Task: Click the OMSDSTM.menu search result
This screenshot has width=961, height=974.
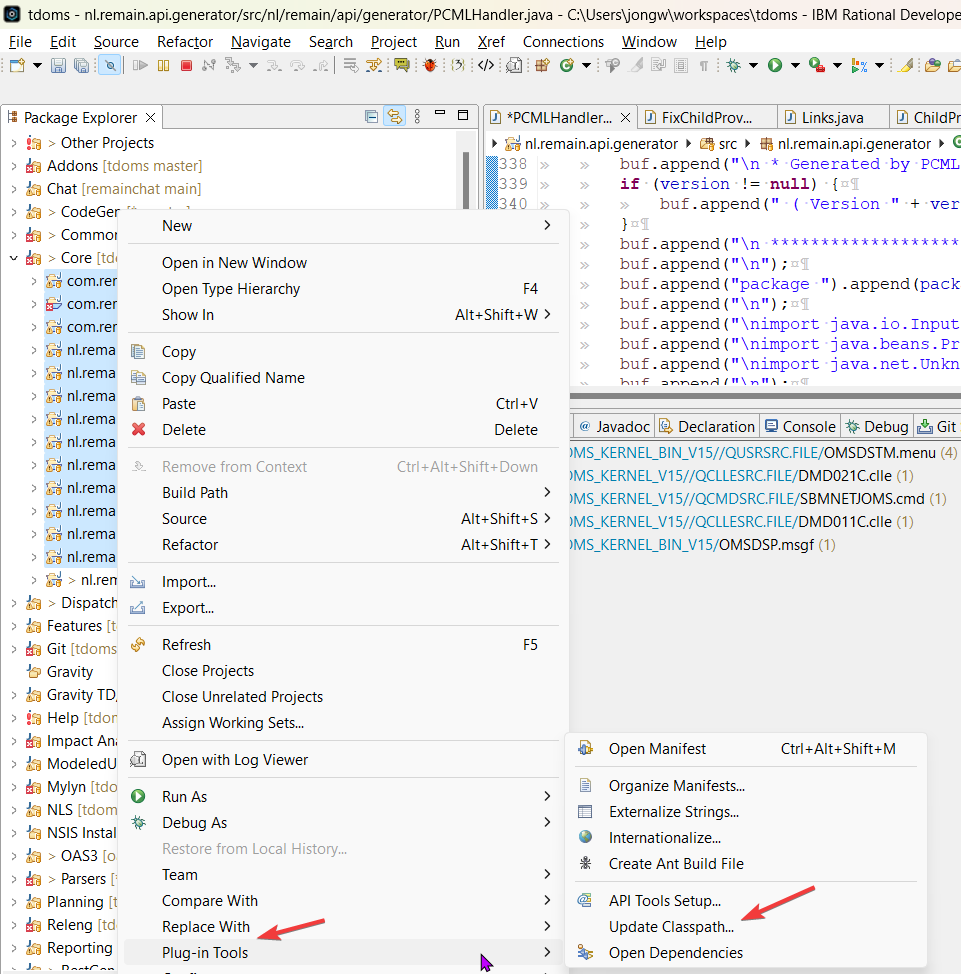Action: tap(880, 452)
